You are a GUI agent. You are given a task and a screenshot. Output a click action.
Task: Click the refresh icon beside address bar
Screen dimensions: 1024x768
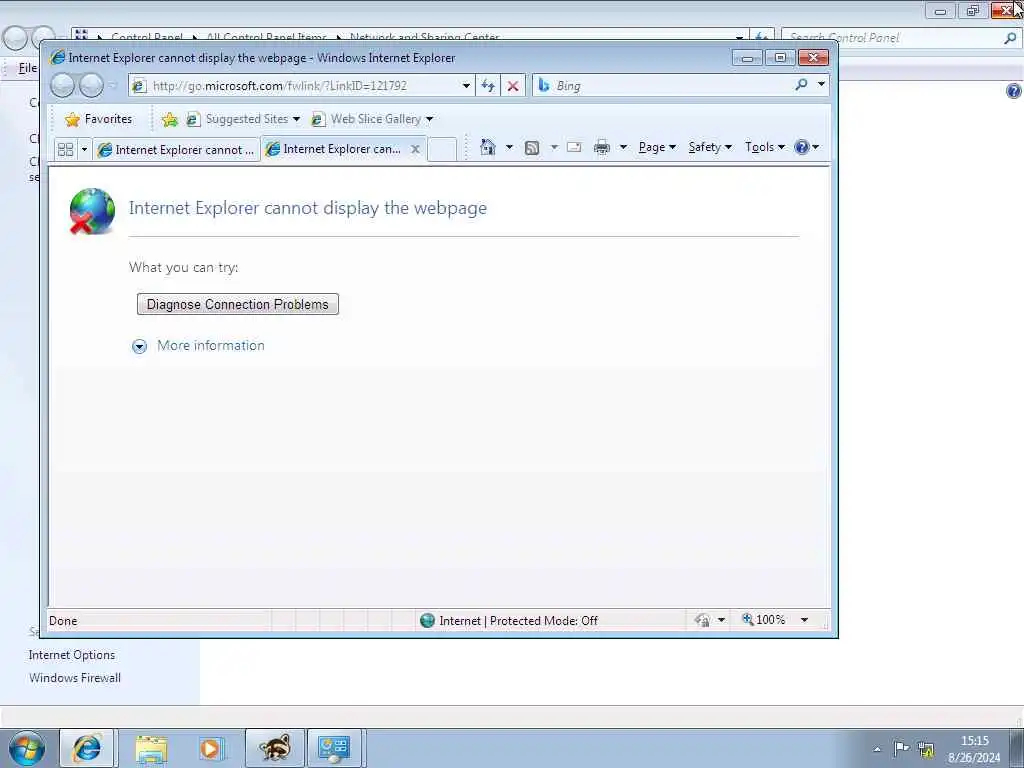[x=488, y=86]
